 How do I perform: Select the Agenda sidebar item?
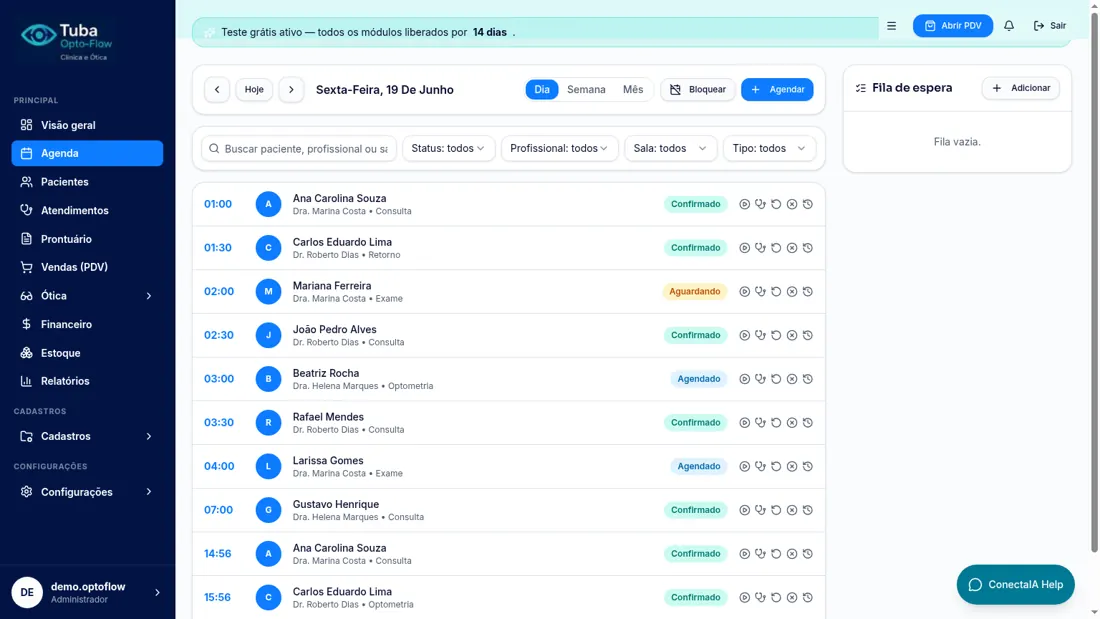pyautogui.click(x=87, y=153)
